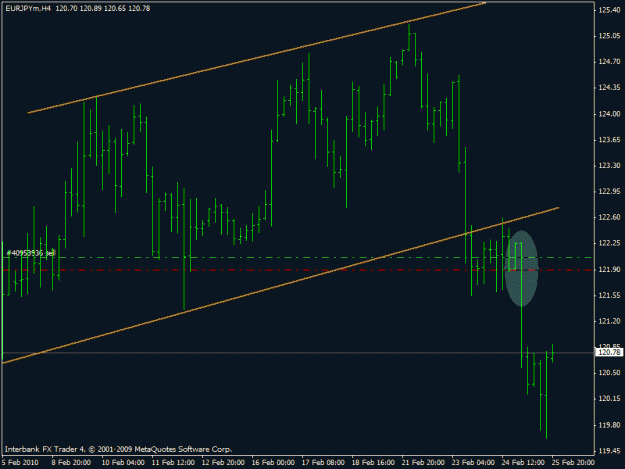Click the 121.90 price scale label
625x469 pixels.
click(609, 269)
